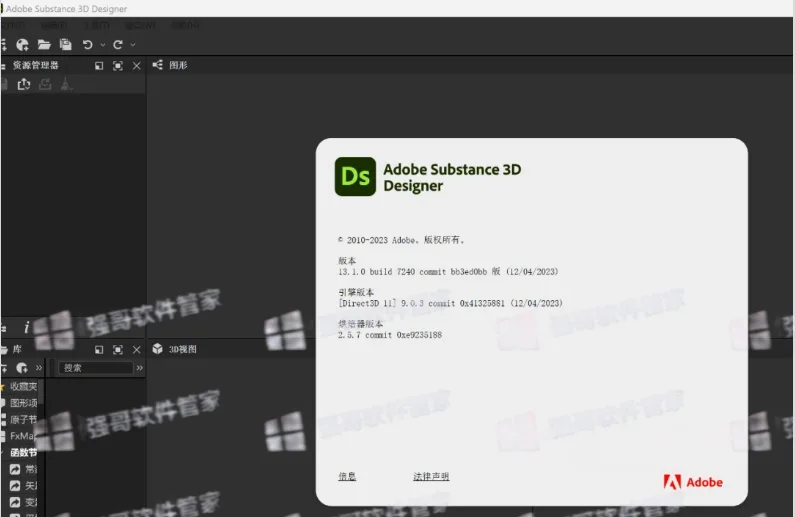The image size is (795, 517).
Task: Close the 库 library panel
Action: [136, 350]
